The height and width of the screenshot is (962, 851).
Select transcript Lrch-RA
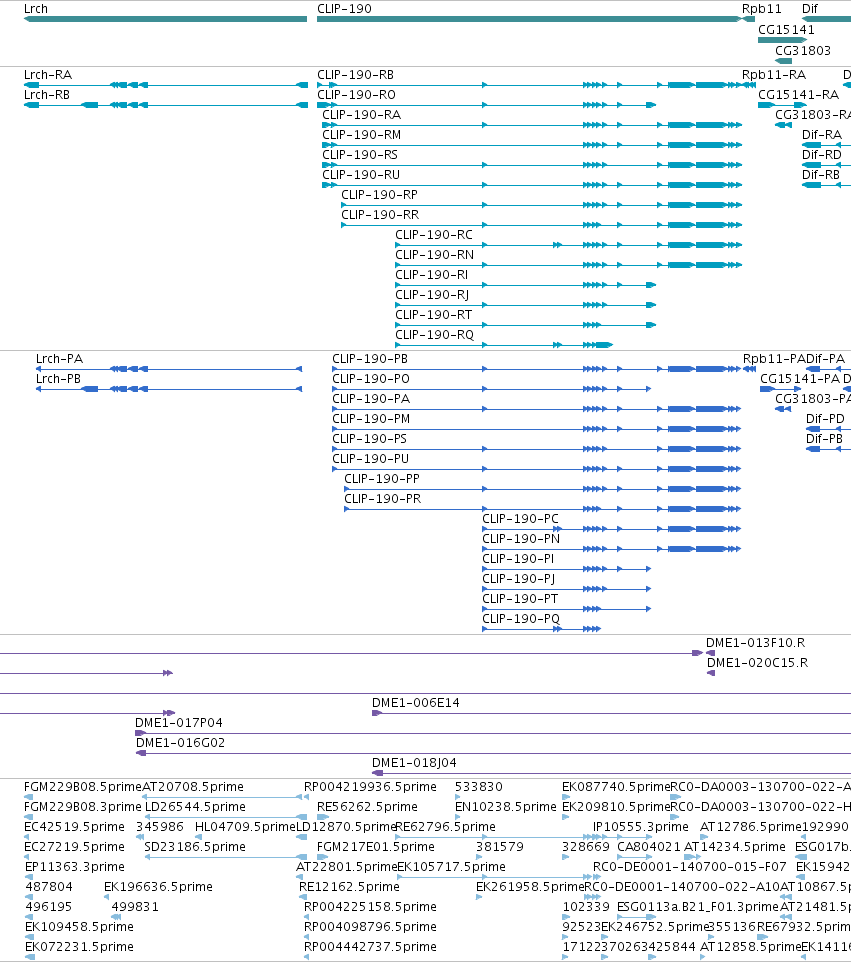point(48,75)
